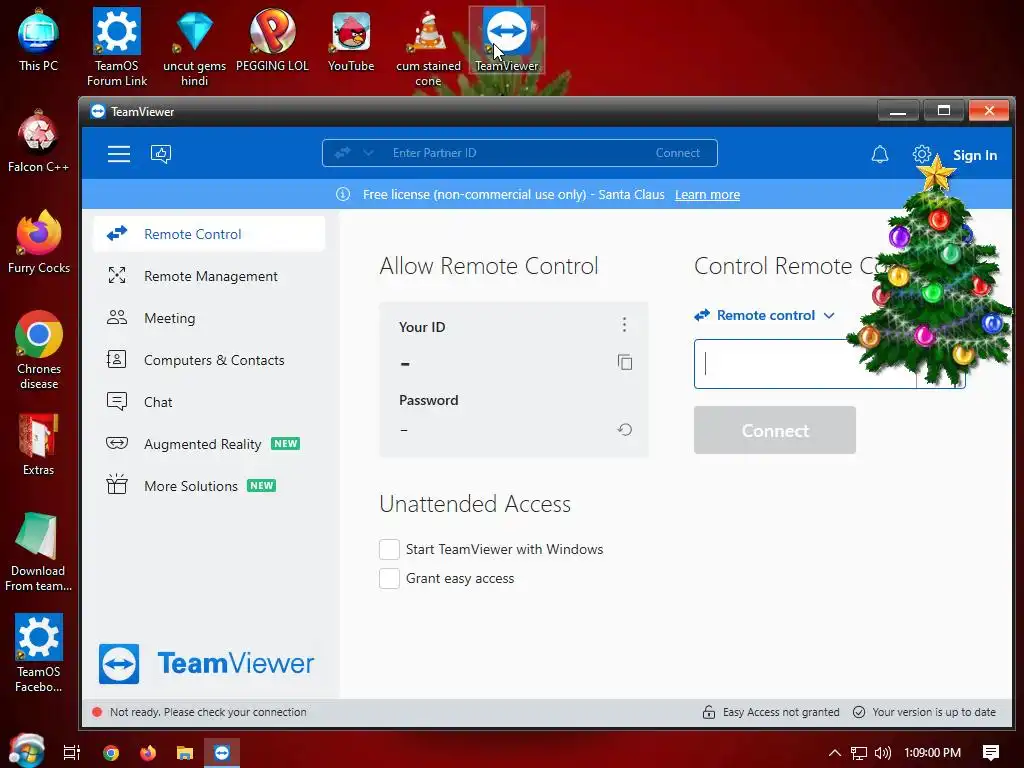The width and height of the screenshot is (1024, 768).
Task: Open TeamViewer settings gear icon
Action: (x=921, y=155)
